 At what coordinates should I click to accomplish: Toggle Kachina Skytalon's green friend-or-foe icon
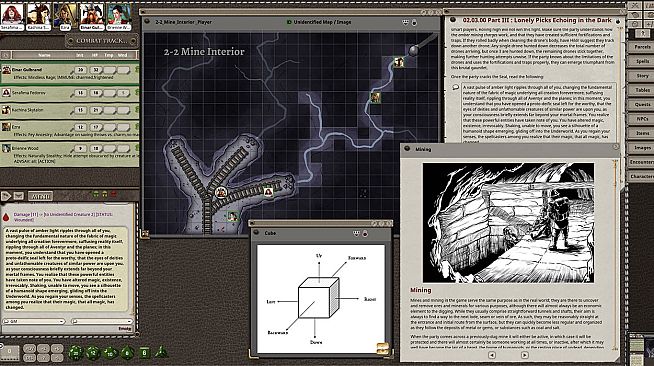coord(136,110)
